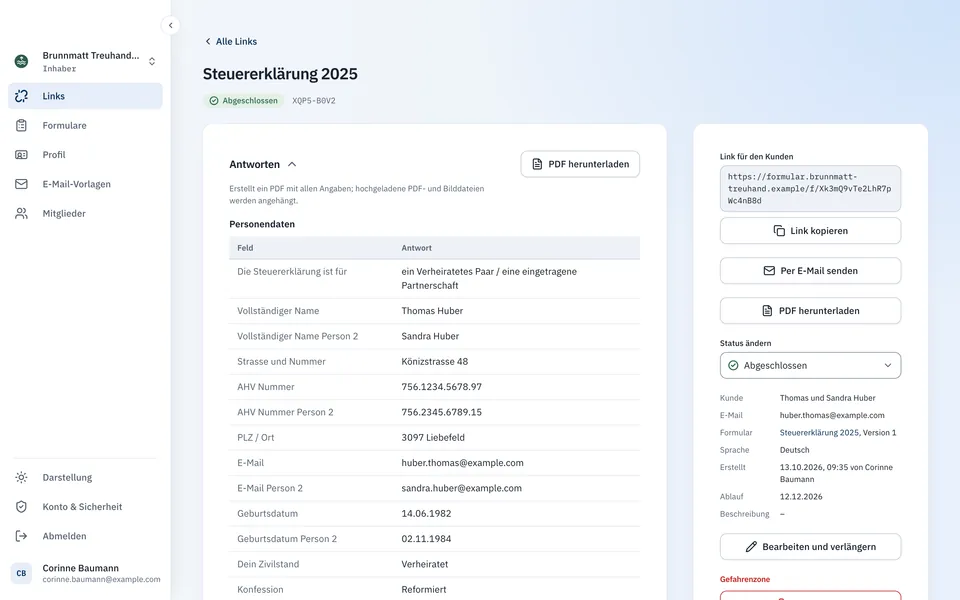Open E-Mail-Vorlagen in sidebar
Image resolution: width=960 pixels, height=600 pixels.
click(x=85, y=184)
